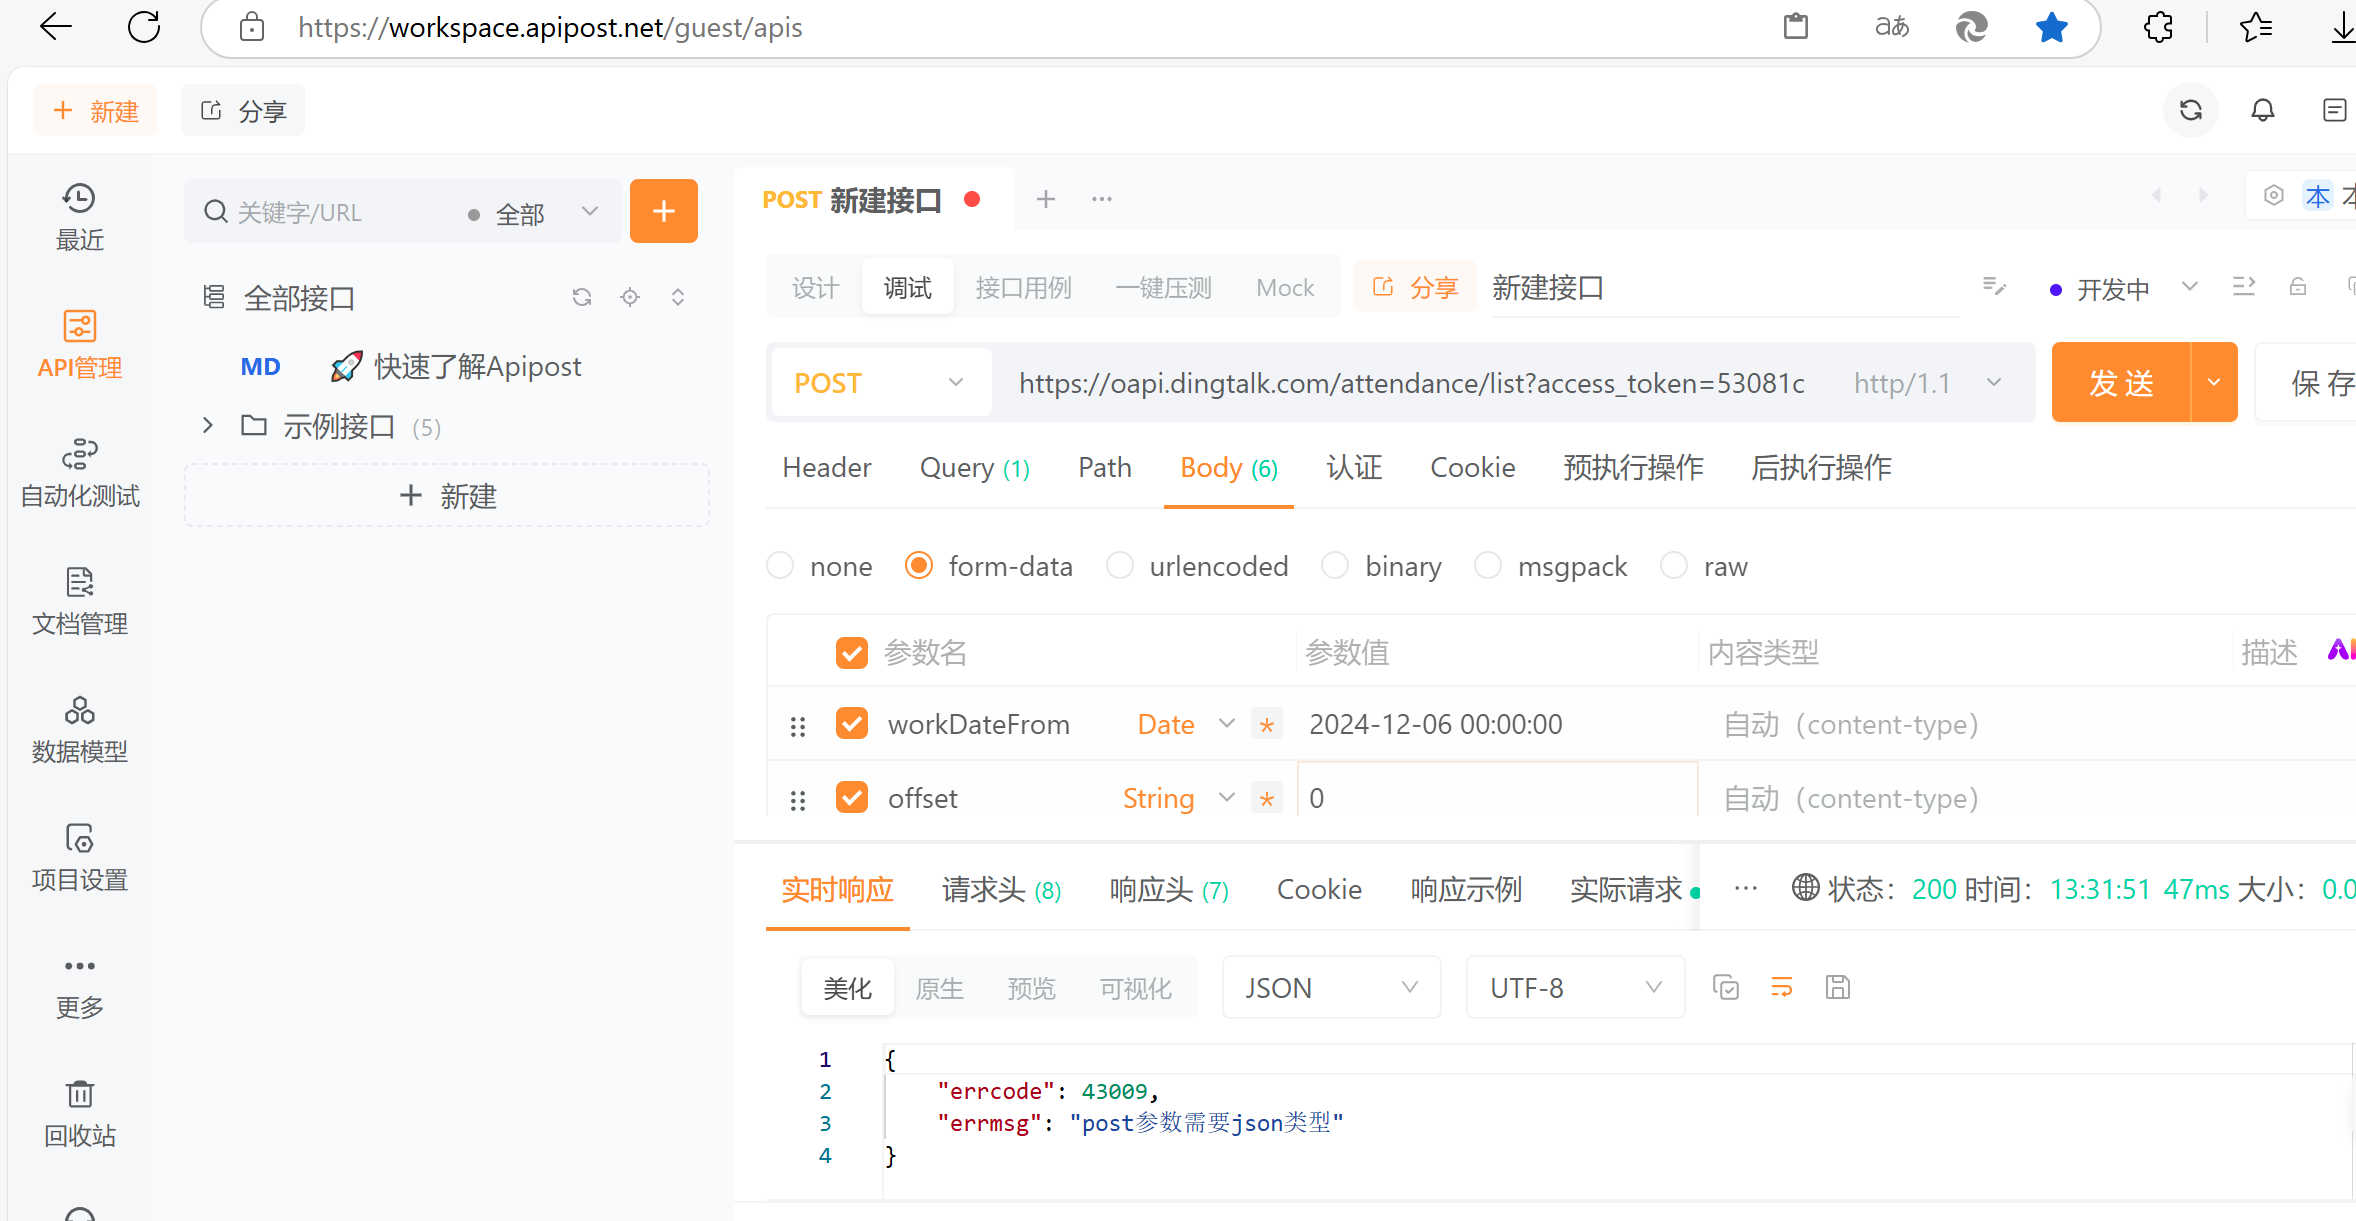Open 文档管理 document management

pos(79,600)
